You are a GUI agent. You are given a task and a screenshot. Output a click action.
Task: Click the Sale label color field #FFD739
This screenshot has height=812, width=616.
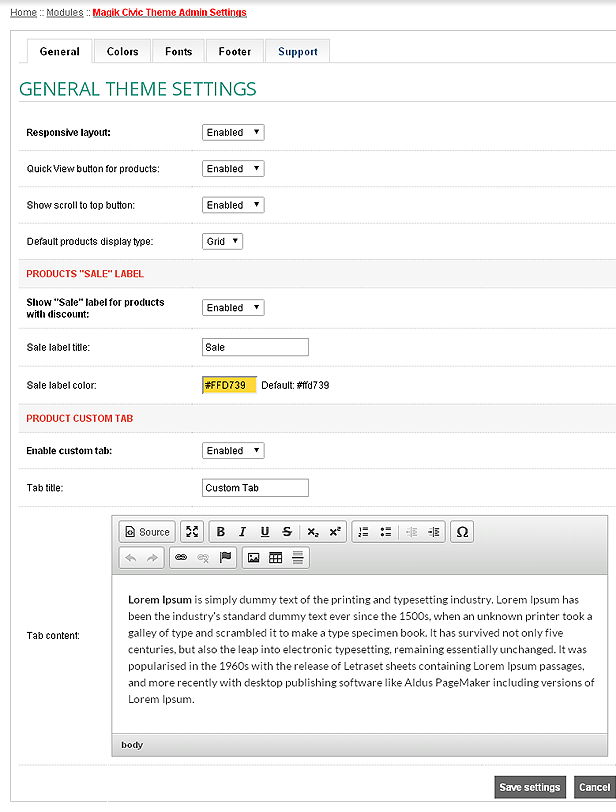tap(229, 385)
